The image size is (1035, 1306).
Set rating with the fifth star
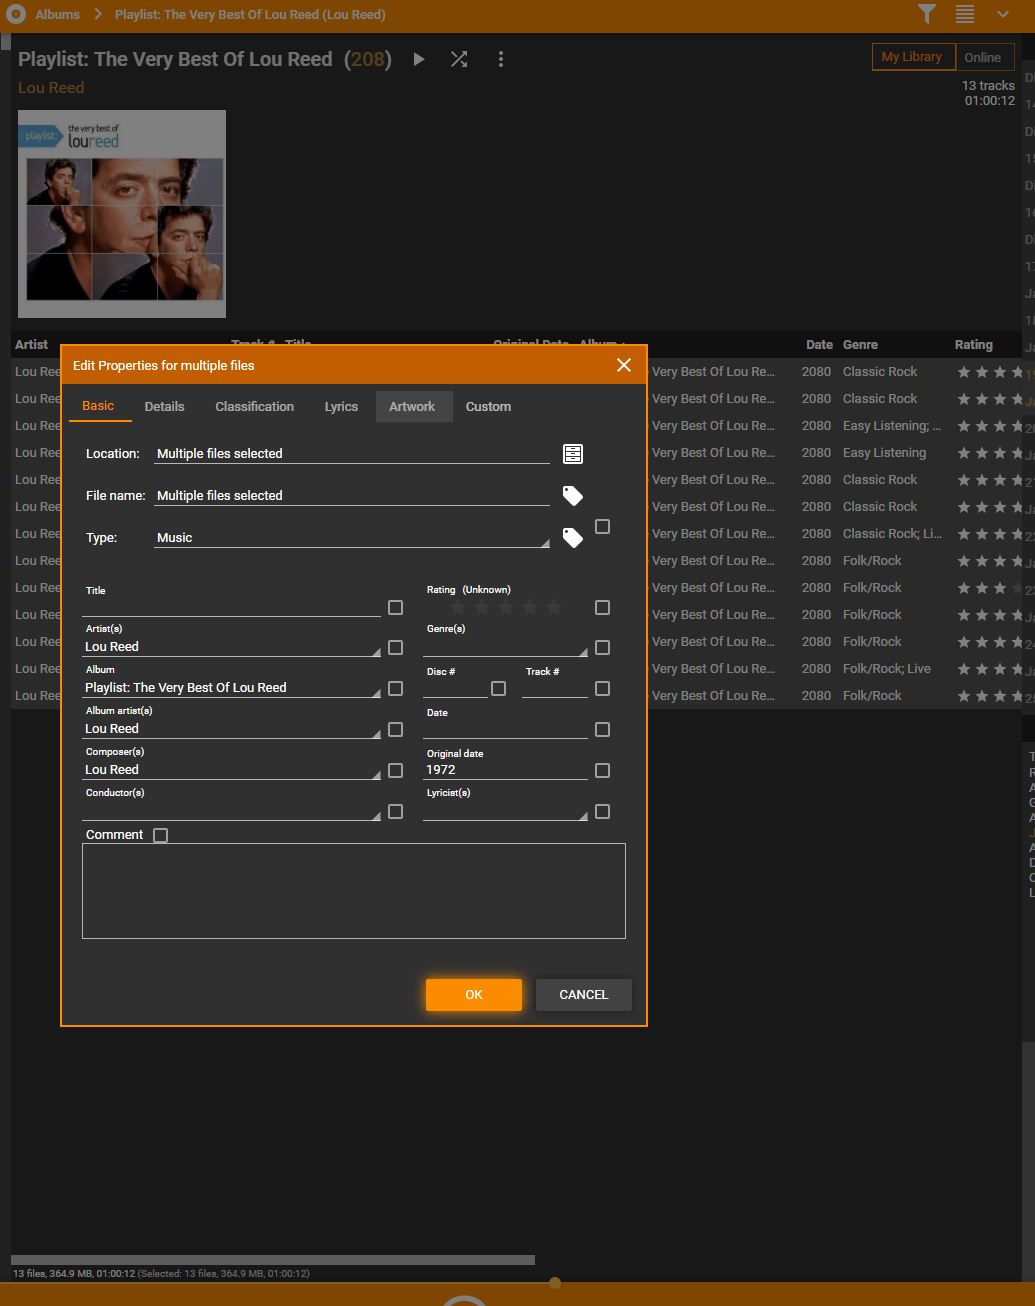pos(554,607)
